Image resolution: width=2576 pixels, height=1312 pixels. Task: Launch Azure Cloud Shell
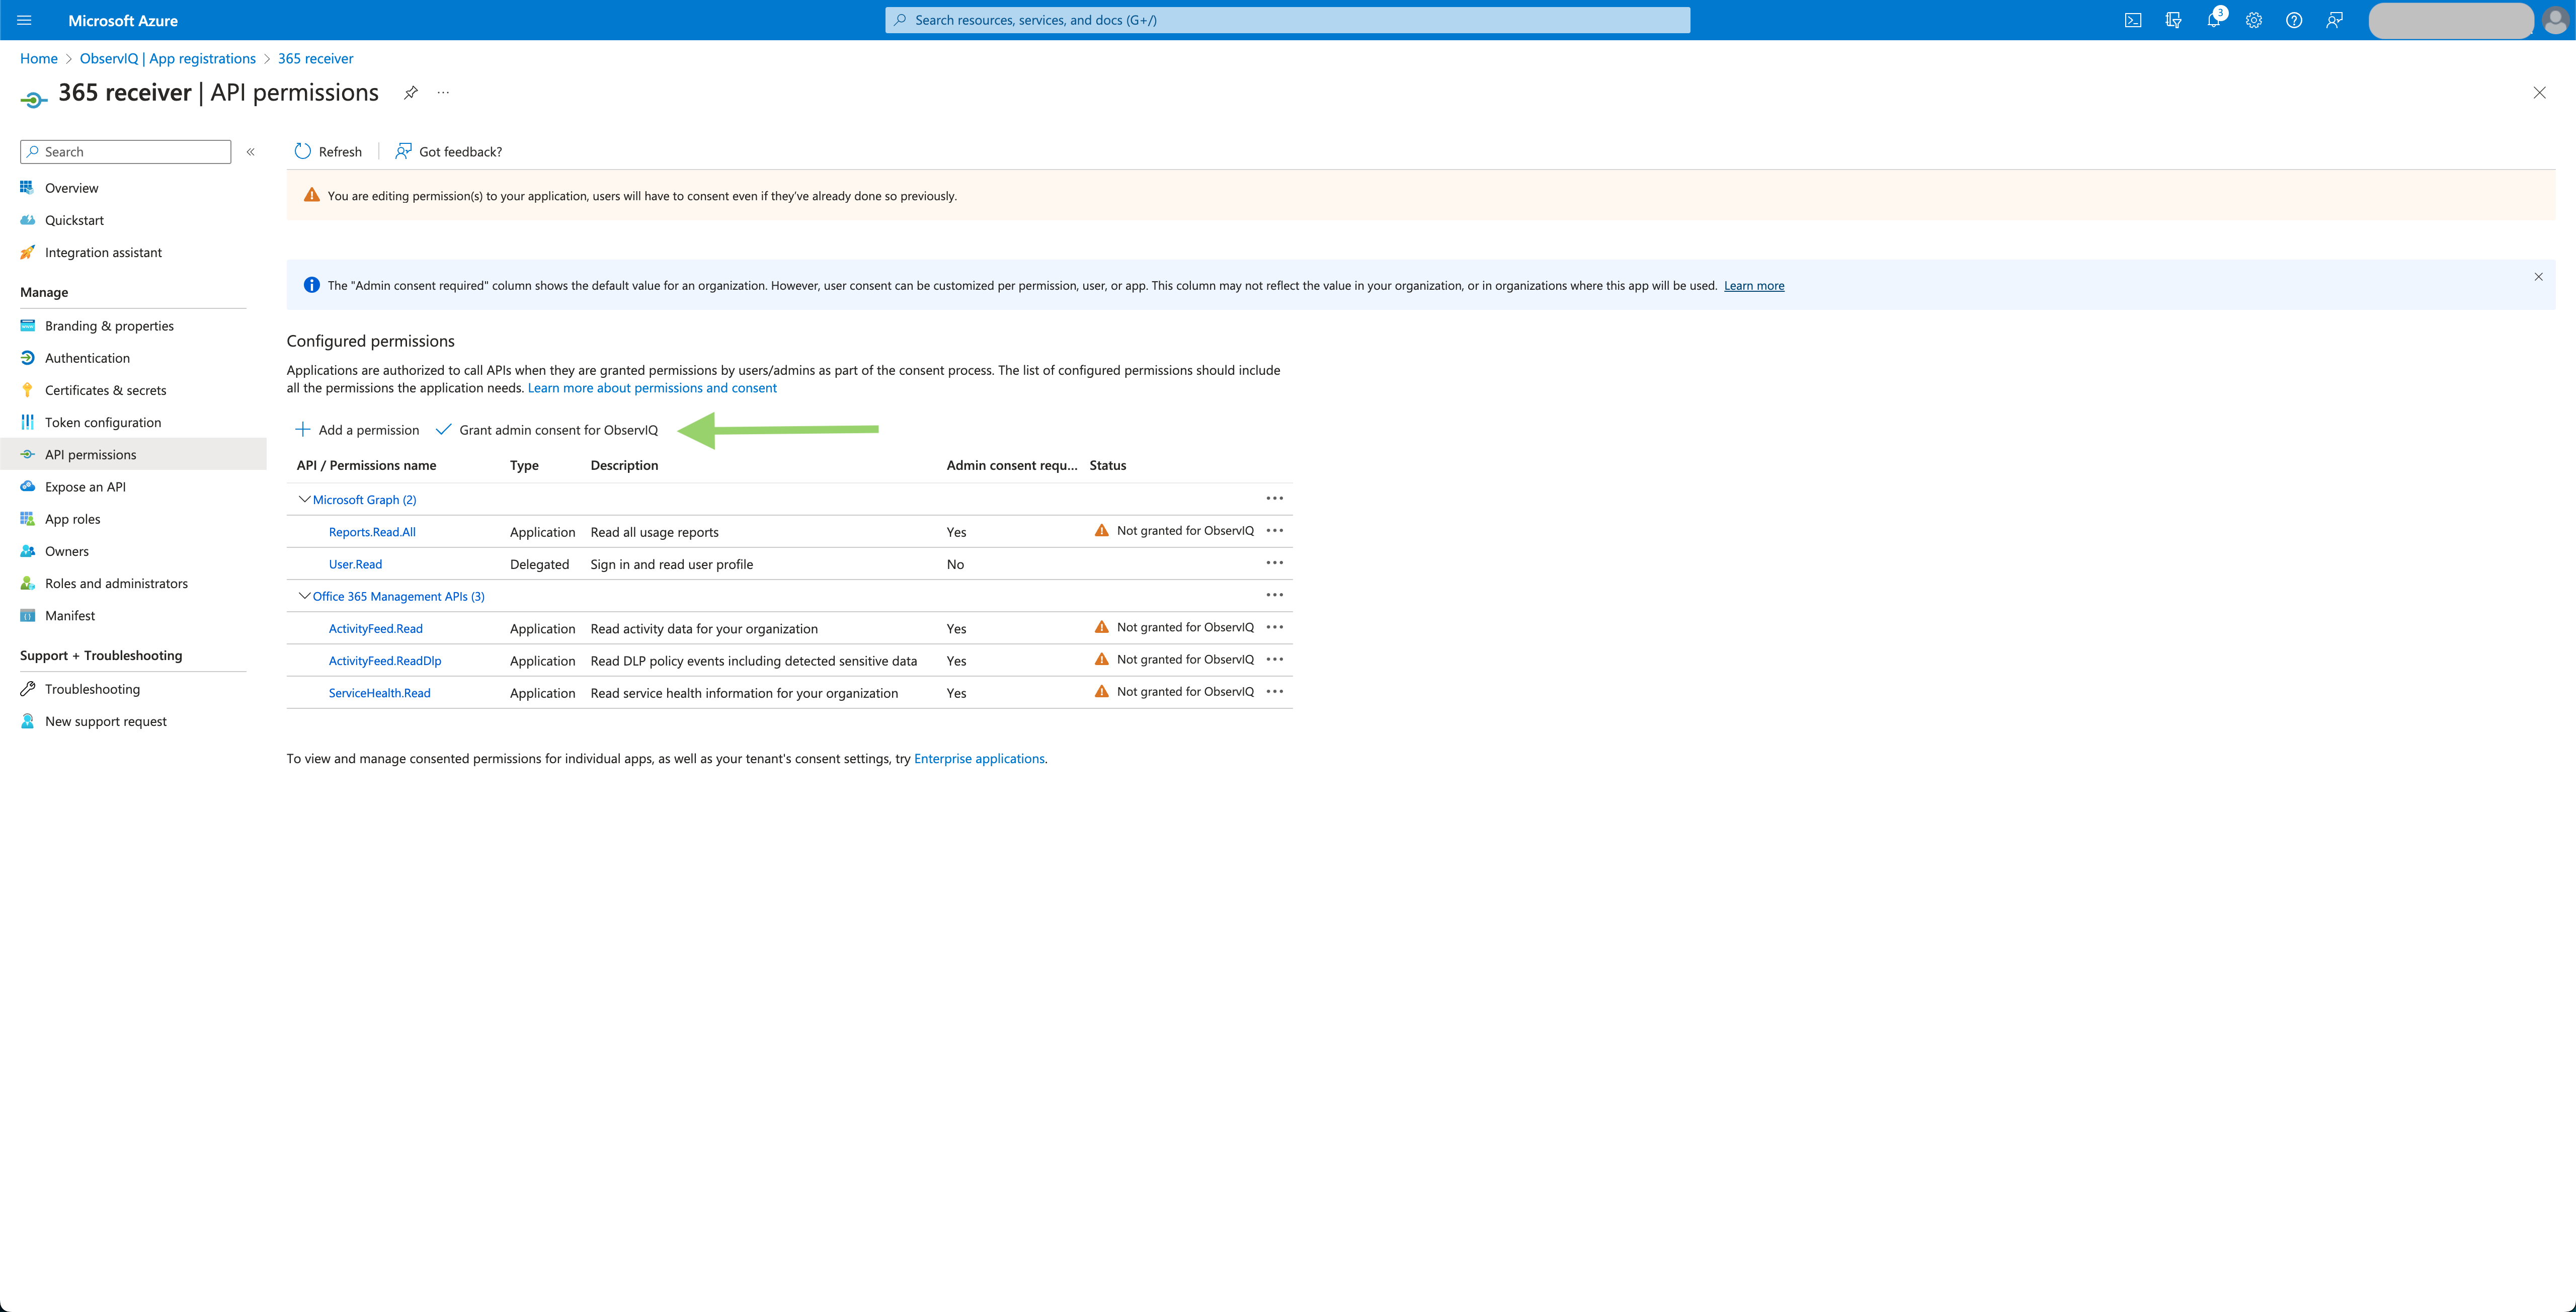[2133, 20]
